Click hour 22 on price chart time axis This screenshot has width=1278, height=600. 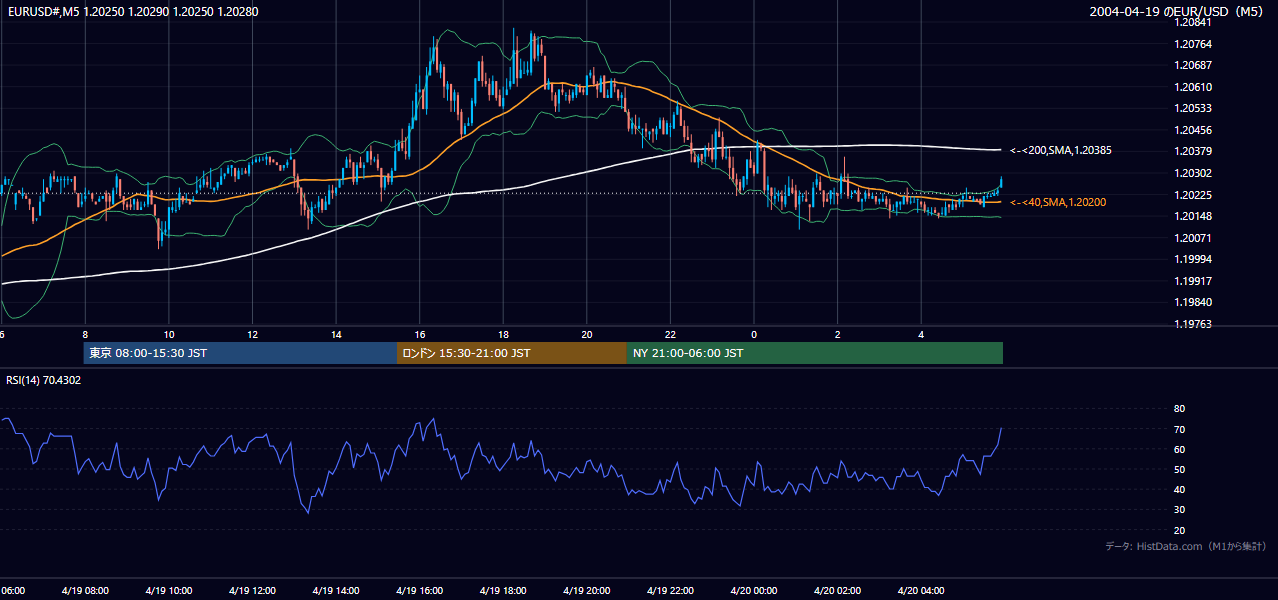670,334
